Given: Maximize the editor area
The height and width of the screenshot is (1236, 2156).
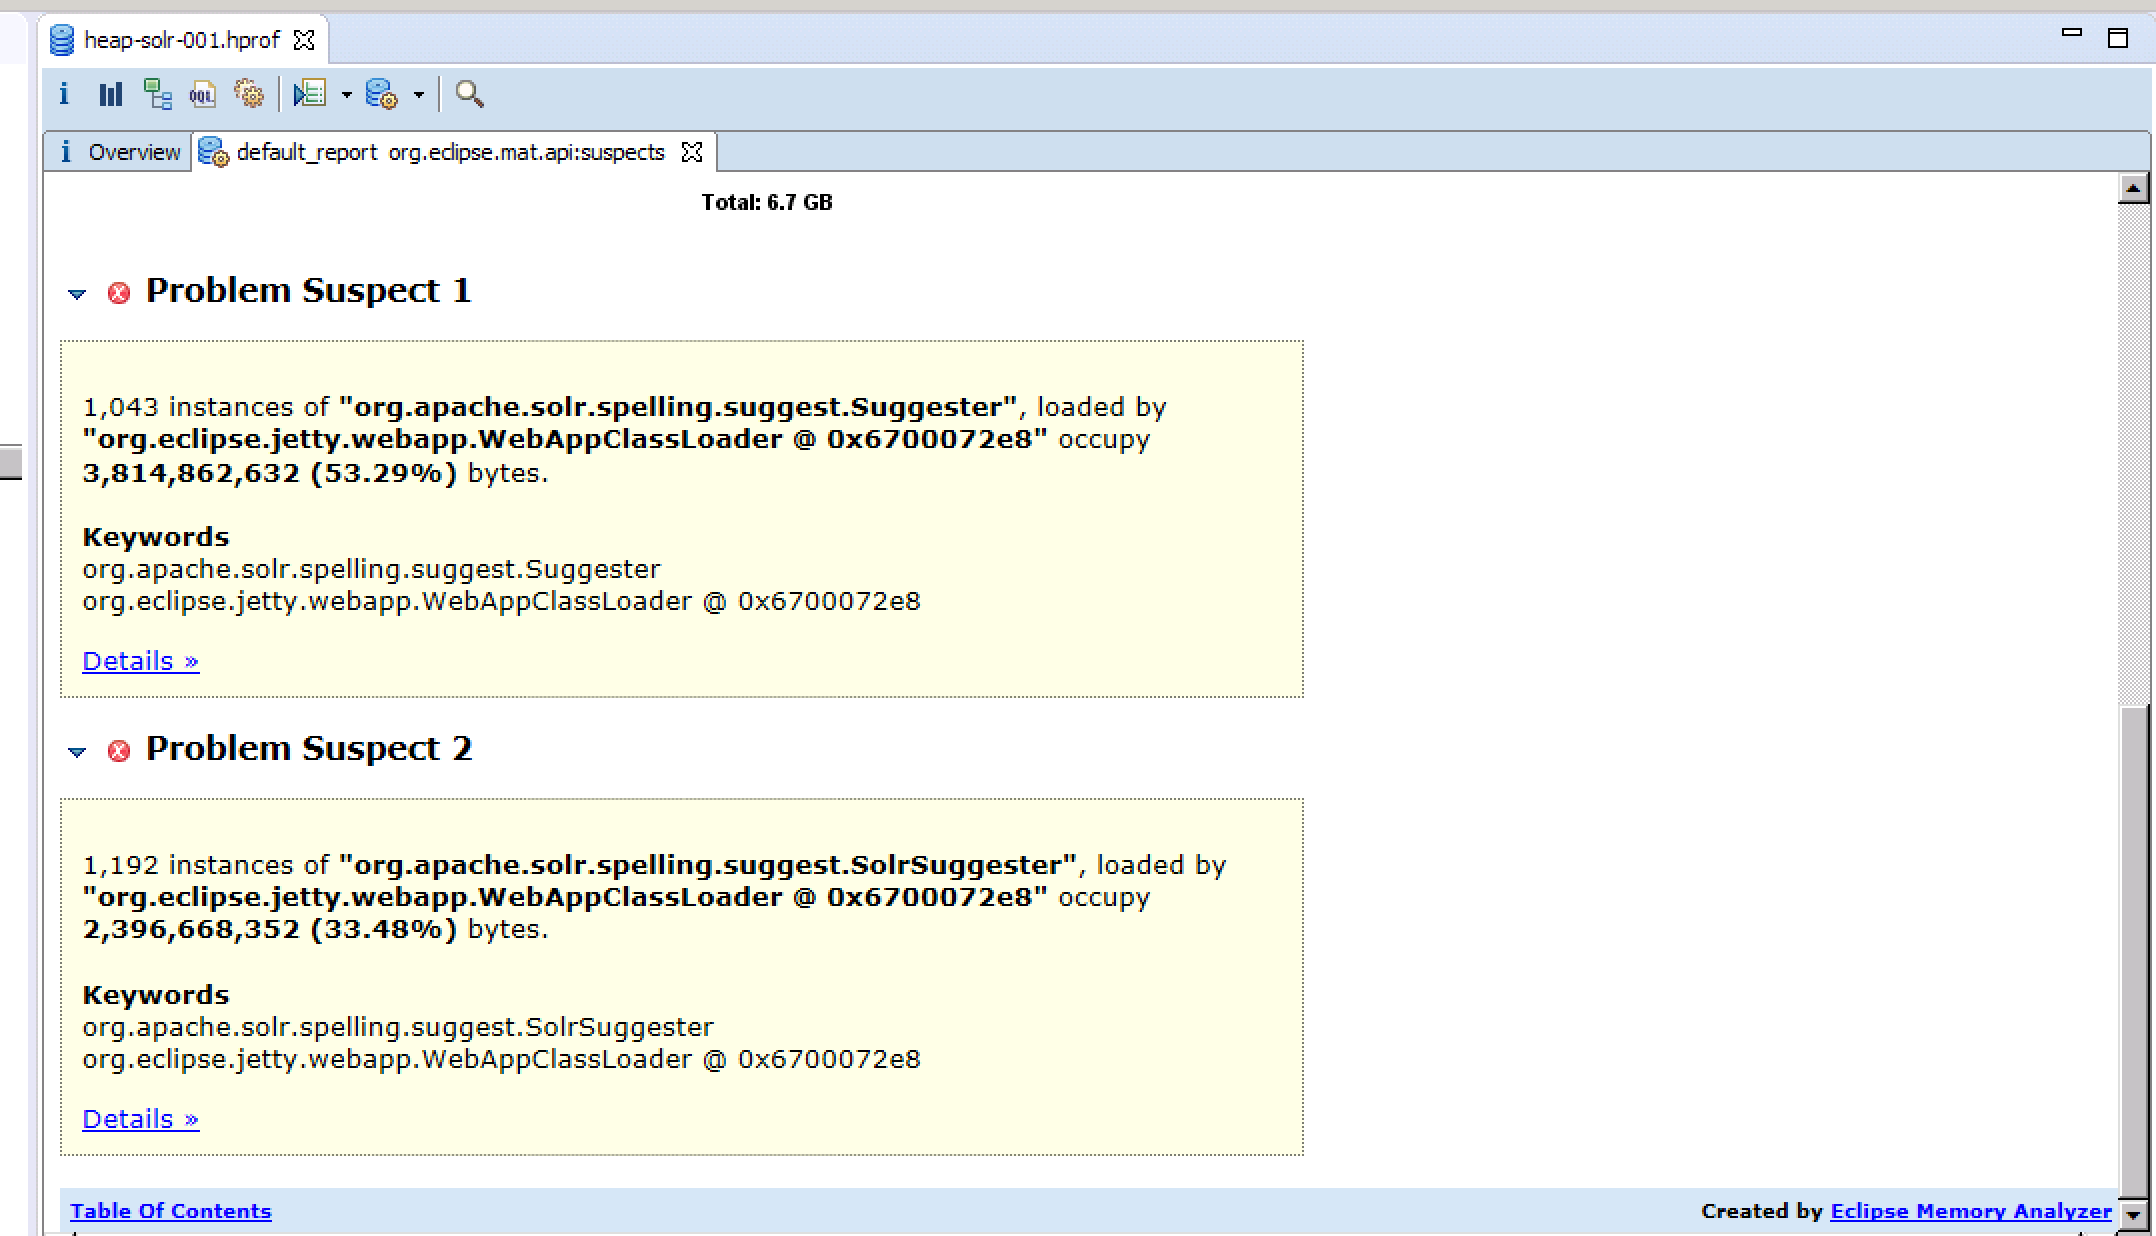Looking at the screenshot, I should [2117, 38].
